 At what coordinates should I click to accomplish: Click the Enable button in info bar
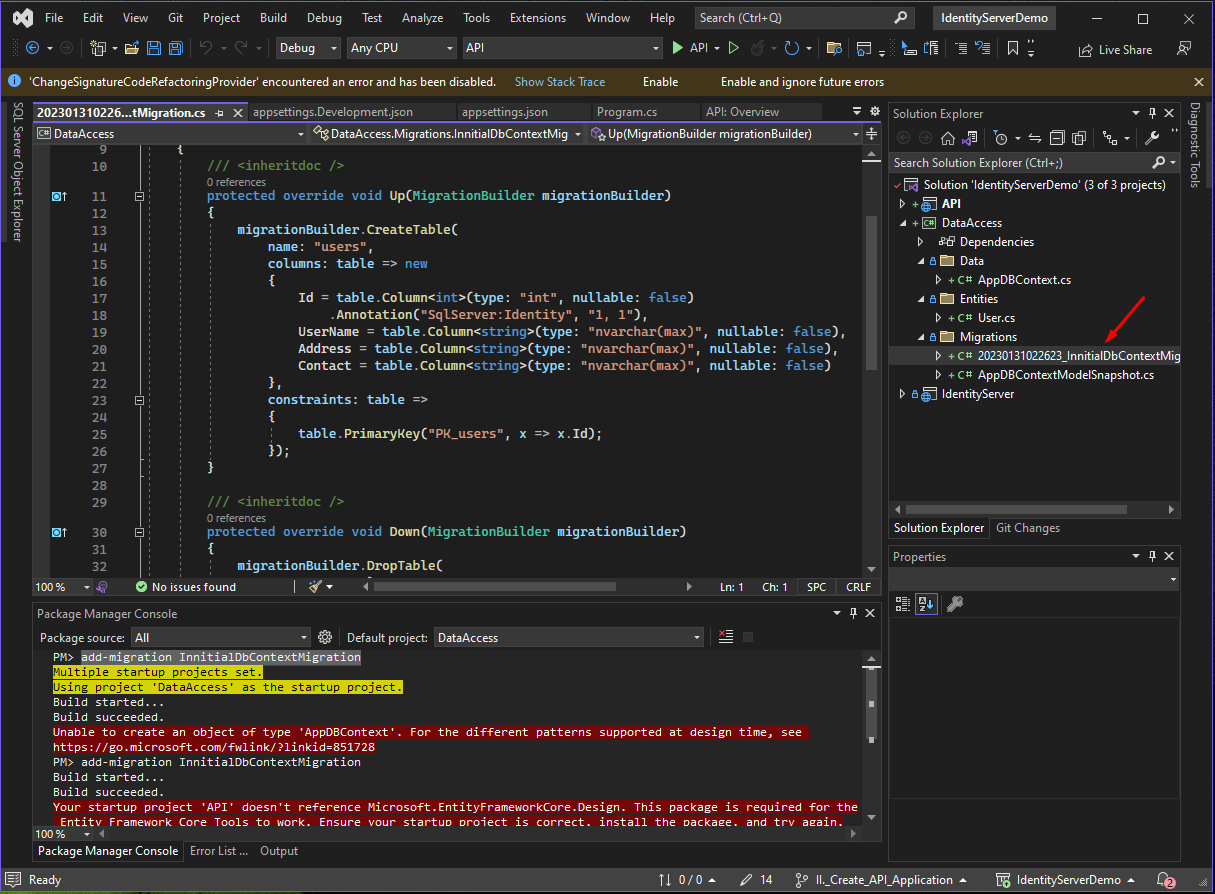pyautogui.click(x=660, y=82)
